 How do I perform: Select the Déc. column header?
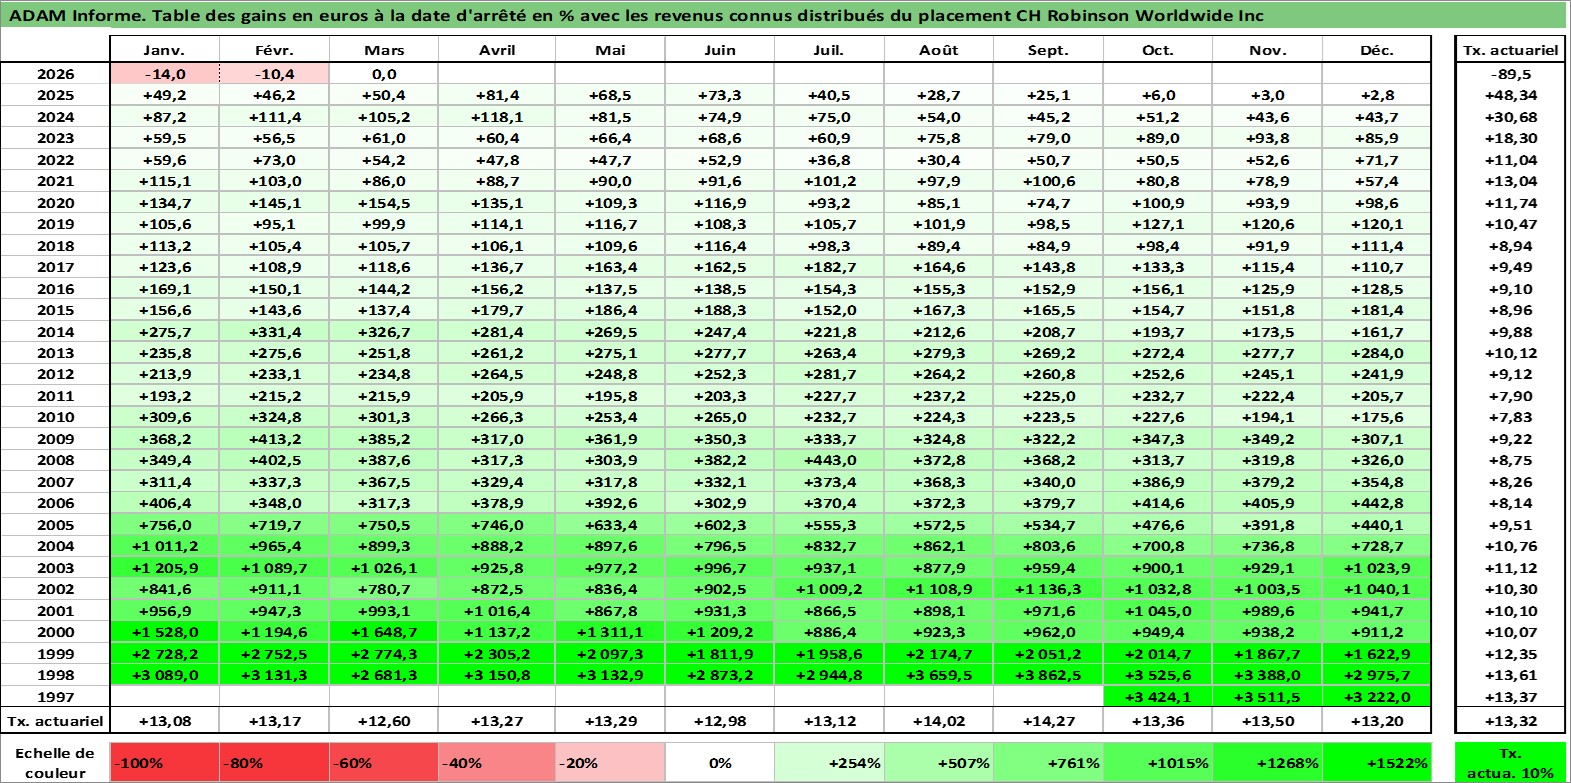[1377, 50]
